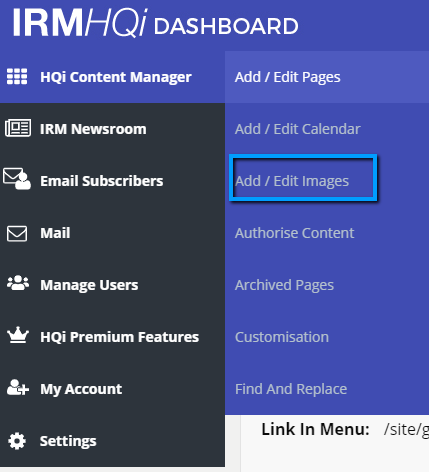Screen dimensions: 429x472
Task: Open the Manage Users section label
Action: (89, 285)
